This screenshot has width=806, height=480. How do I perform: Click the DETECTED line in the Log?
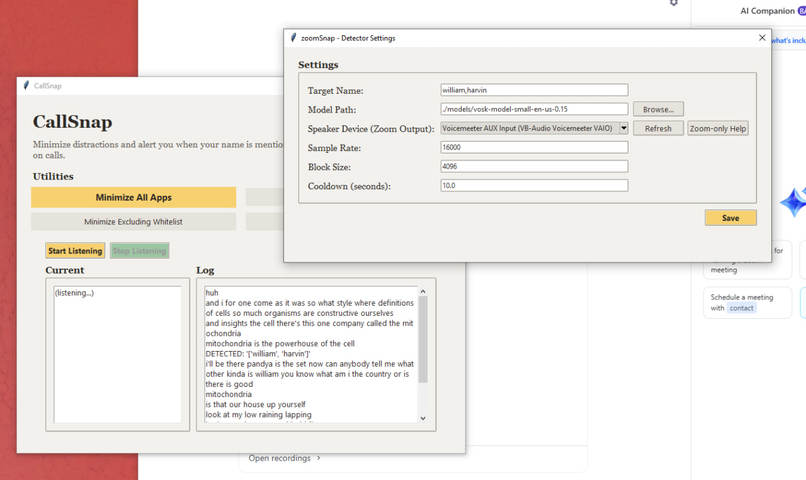pyautogui.click(x=258, y=354)
